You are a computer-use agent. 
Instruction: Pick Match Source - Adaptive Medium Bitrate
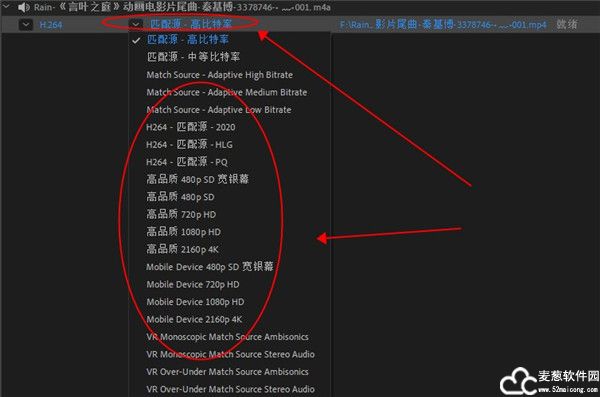[227, 92]
